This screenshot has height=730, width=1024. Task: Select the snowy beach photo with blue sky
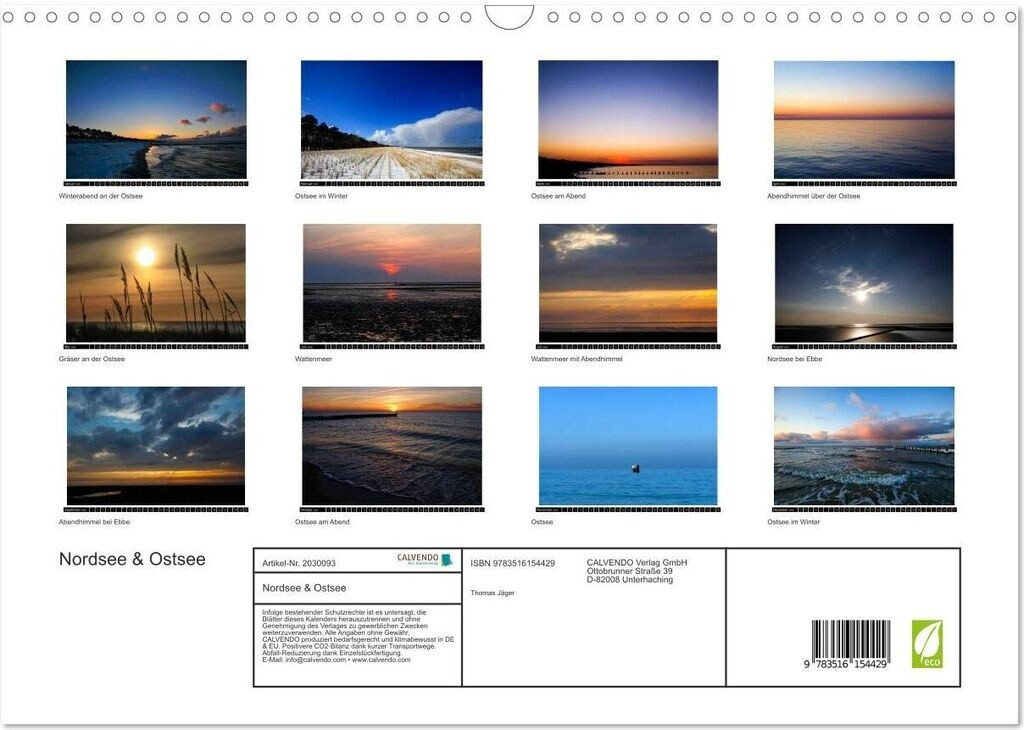click(x=391, y=119)
